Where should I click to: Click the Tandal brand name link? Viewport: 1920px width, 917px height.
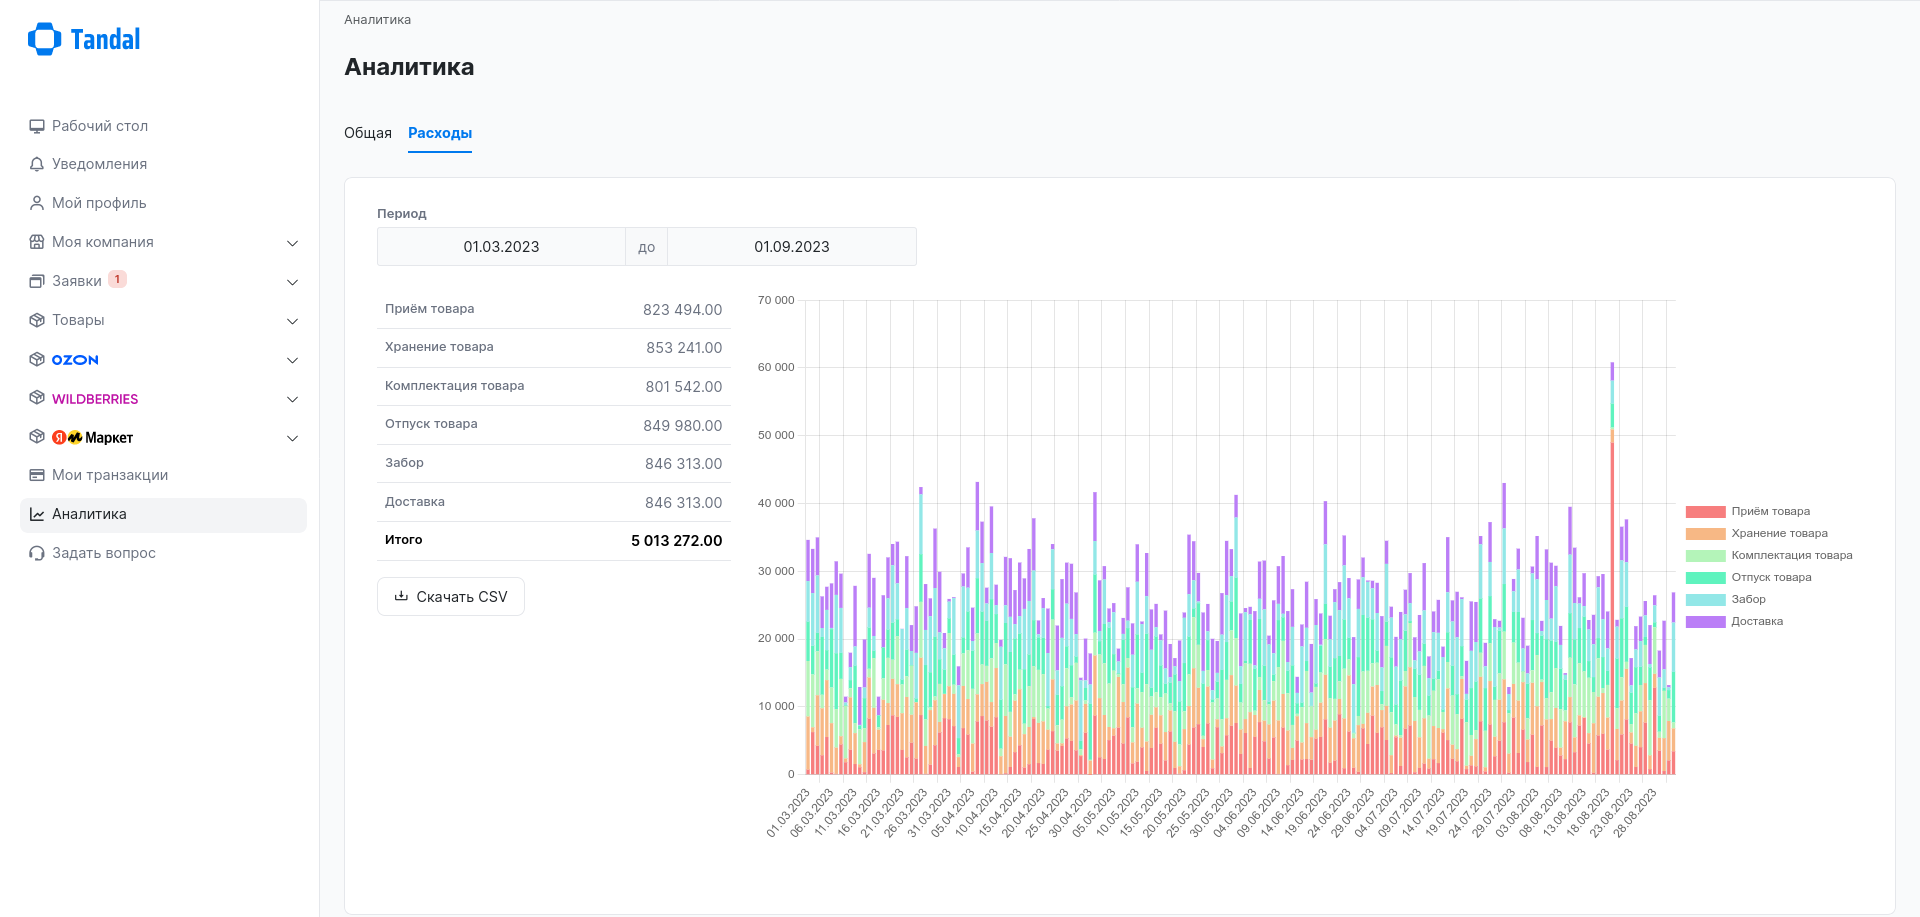105,40
